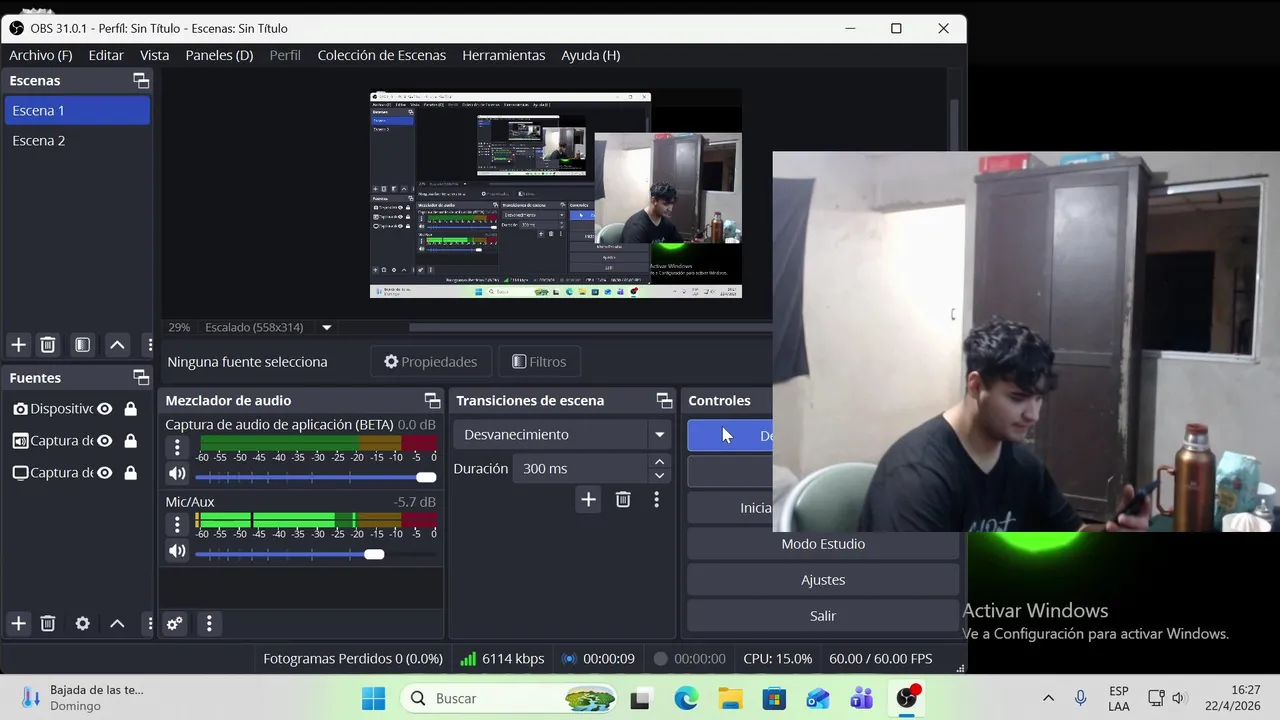The width and height of the screenshot is (1280, 720).
Task: Increase transition duration with up arrow
Action: [x=659, y=462]
